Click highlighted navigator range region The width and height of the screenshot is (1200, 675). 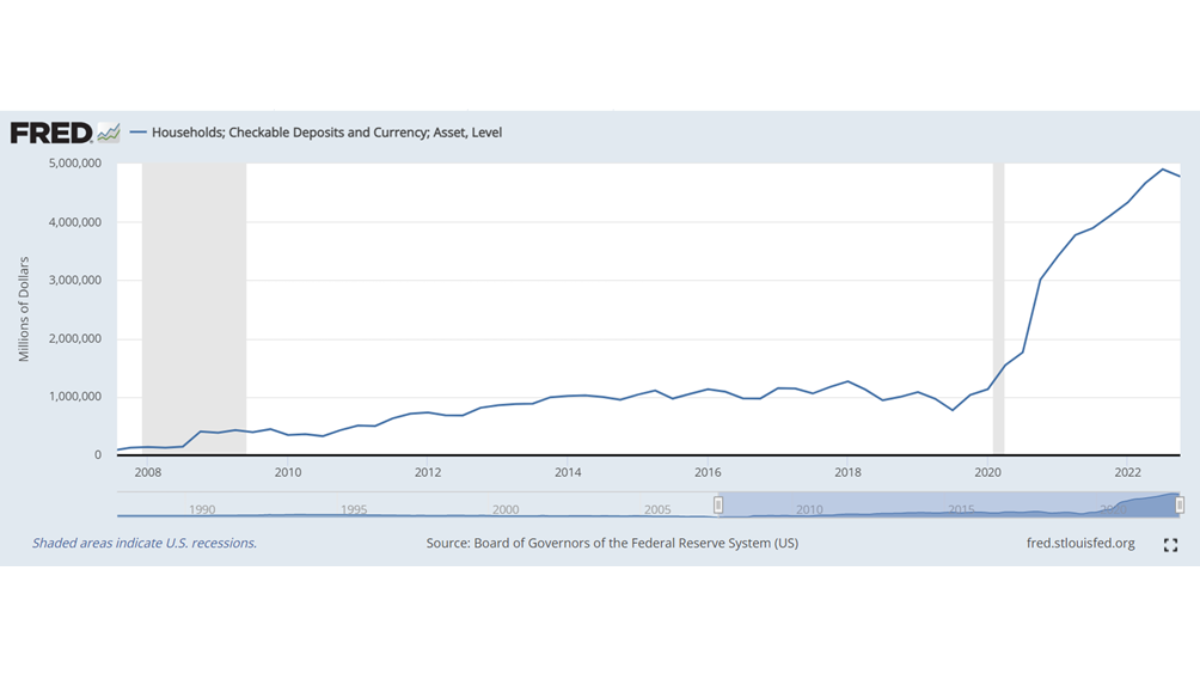click(949, 504)
